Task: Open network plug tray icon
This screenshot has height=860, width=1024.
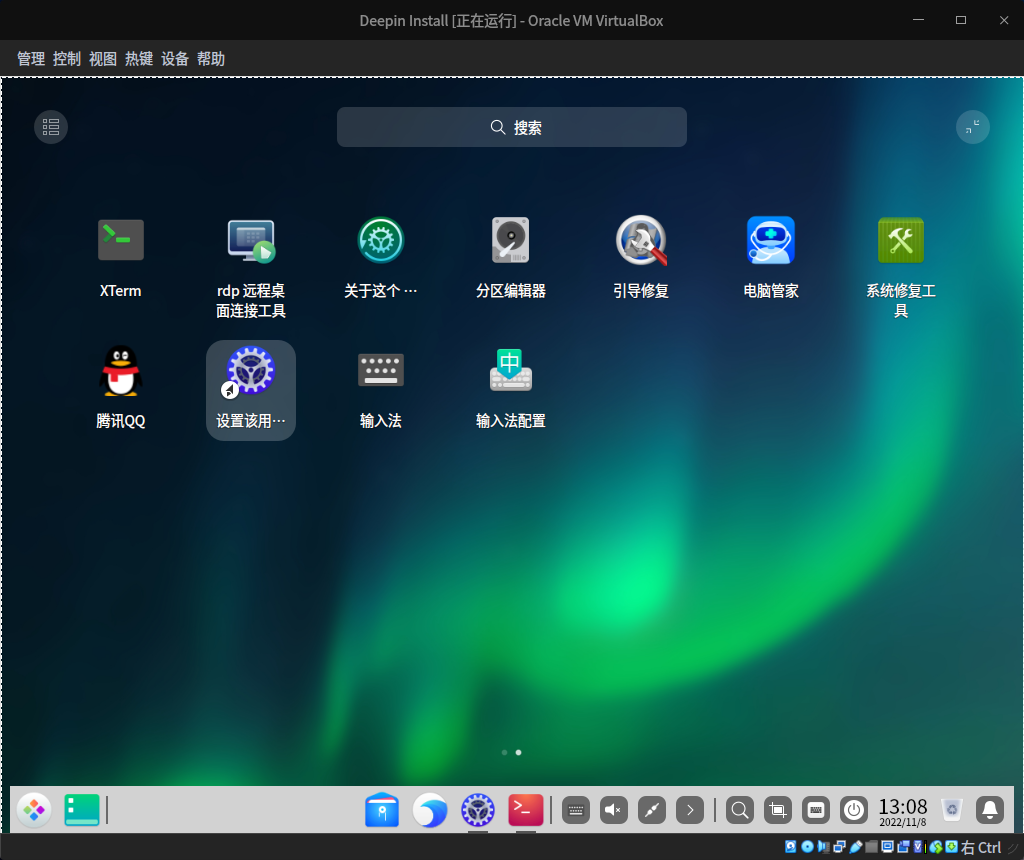Action: pos(652,810)
